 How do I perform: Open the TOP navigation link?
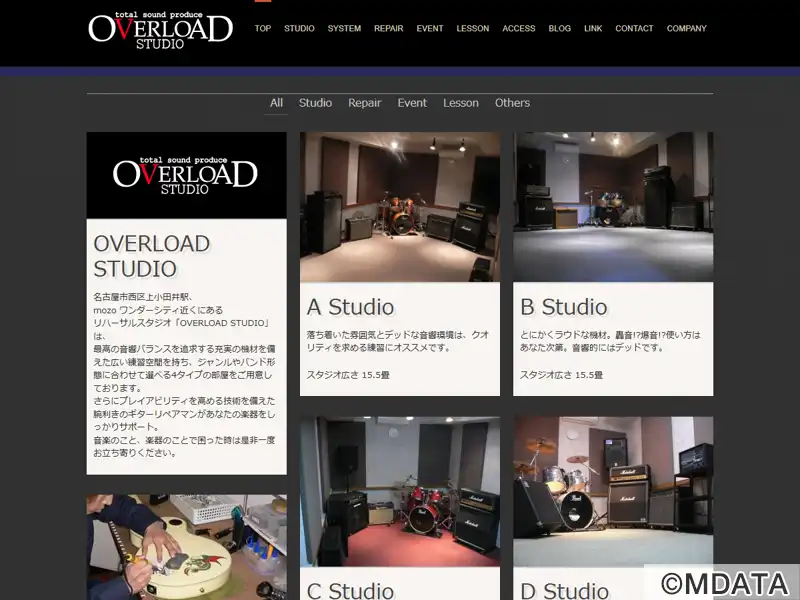pyautogui.click(x=263, y=29)
